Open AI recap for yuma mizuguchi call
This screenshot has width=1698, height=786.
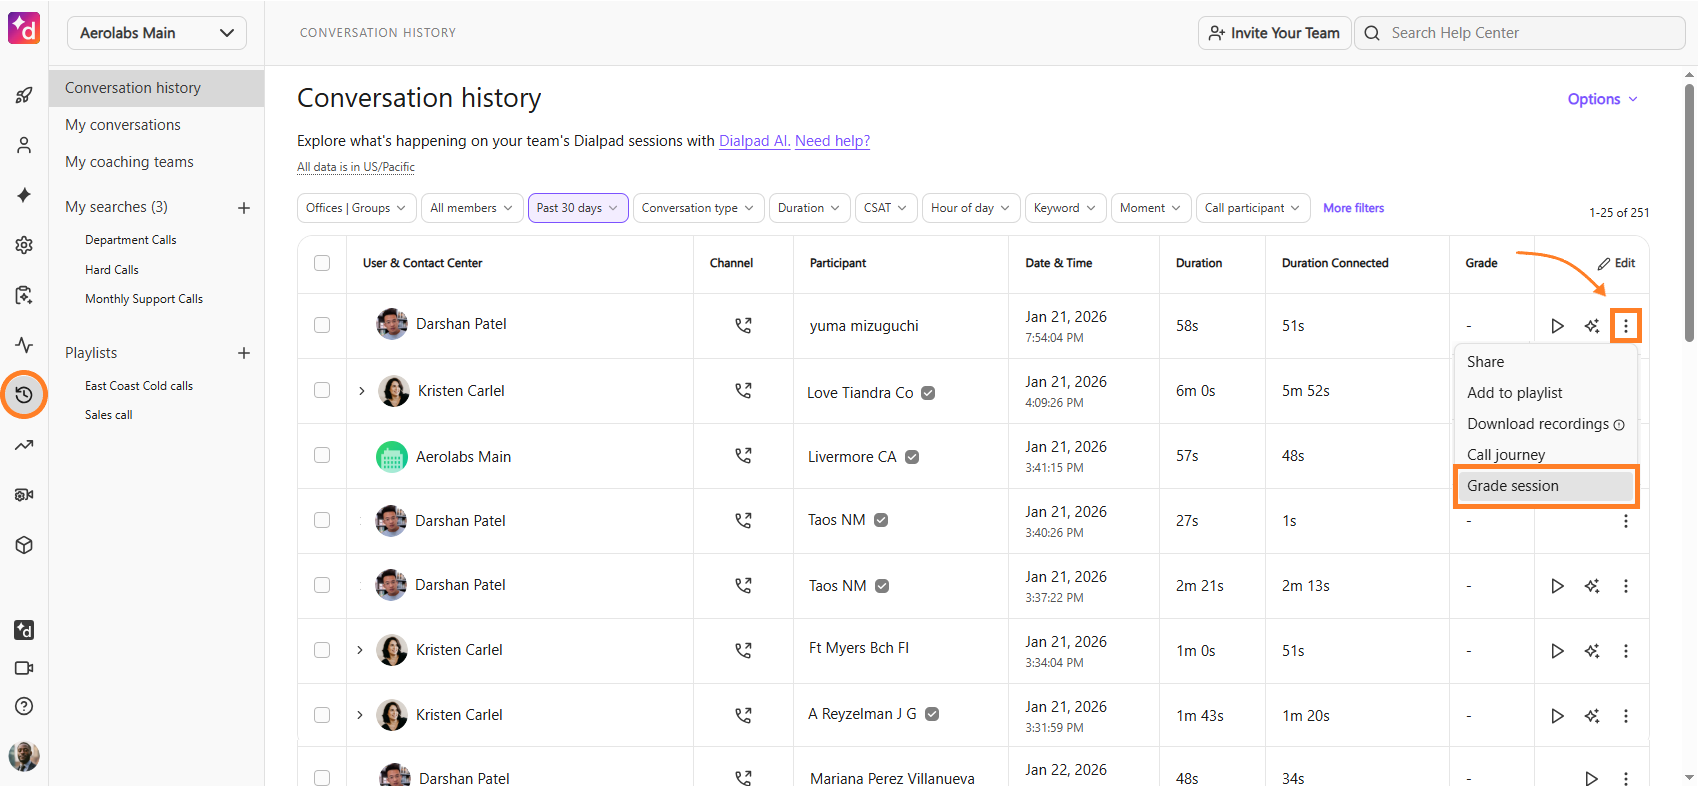click(x=1592, y=326)
